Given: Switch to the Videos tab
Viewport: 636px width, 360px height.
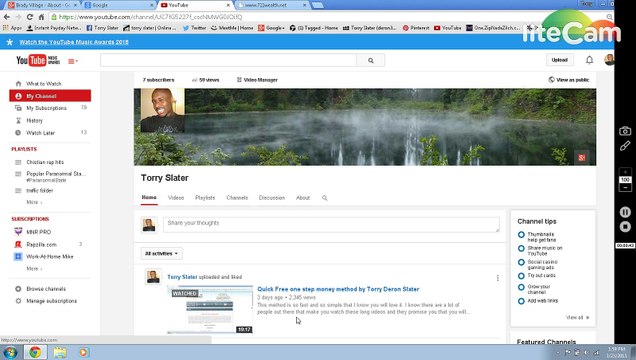Looking at the screenshot, I should click(x=176, y=198).
